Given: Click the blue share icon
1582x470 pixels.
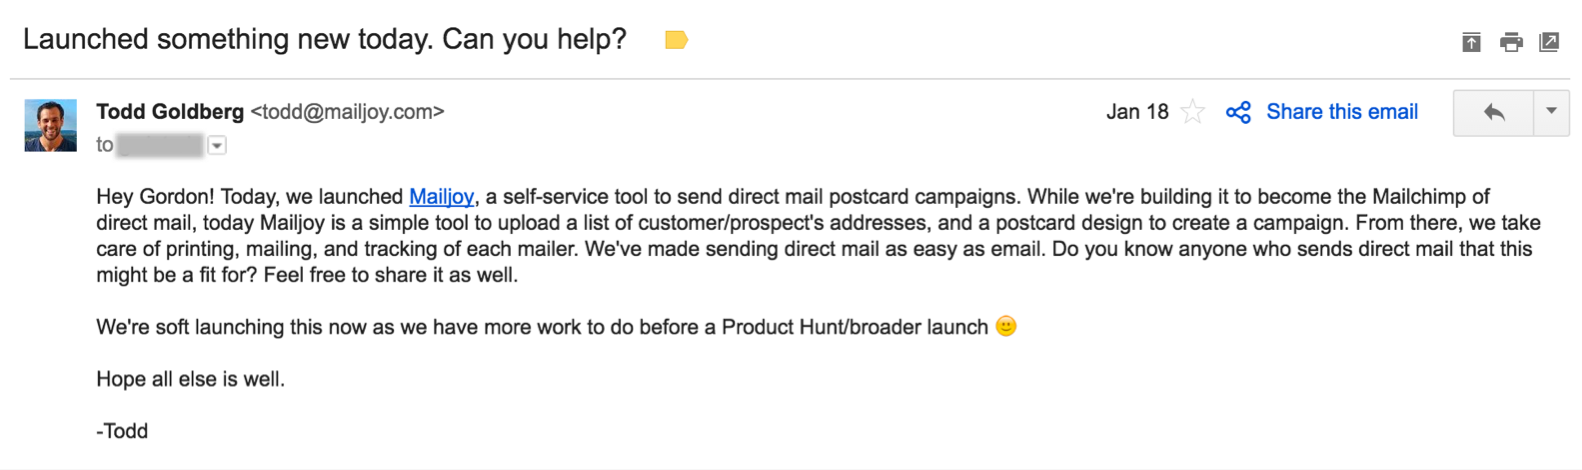Looking at the screenshot, I should (1238, 112).
